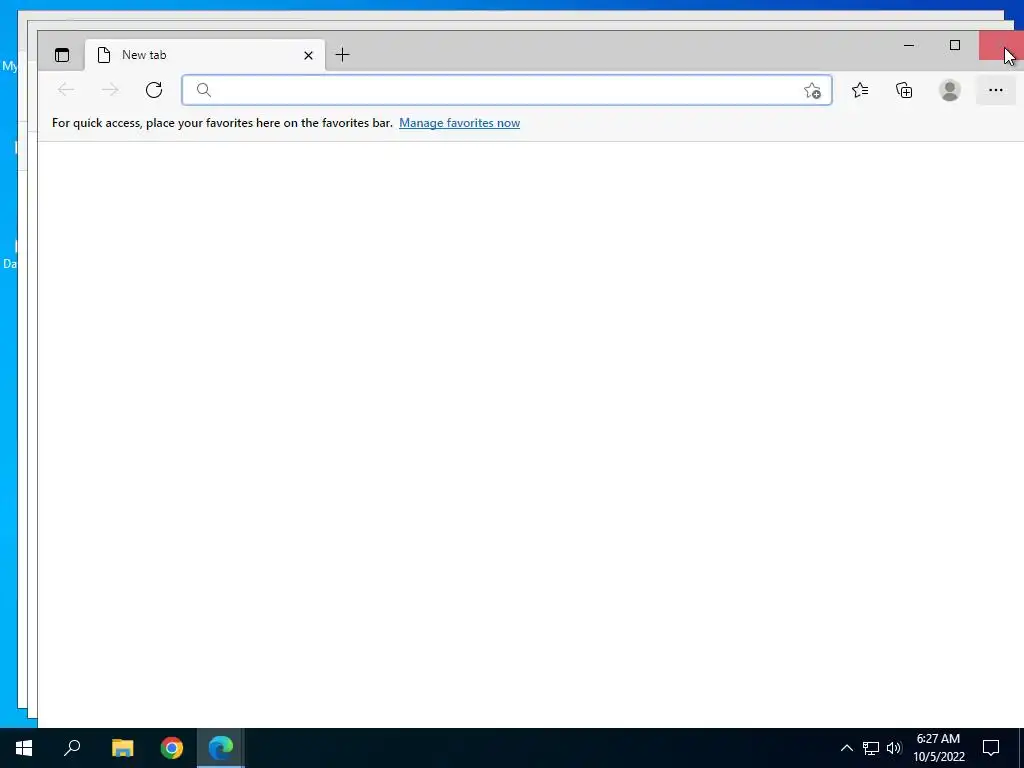Open the notification center
Viewport: 1024px width, 768px height.
991,748
